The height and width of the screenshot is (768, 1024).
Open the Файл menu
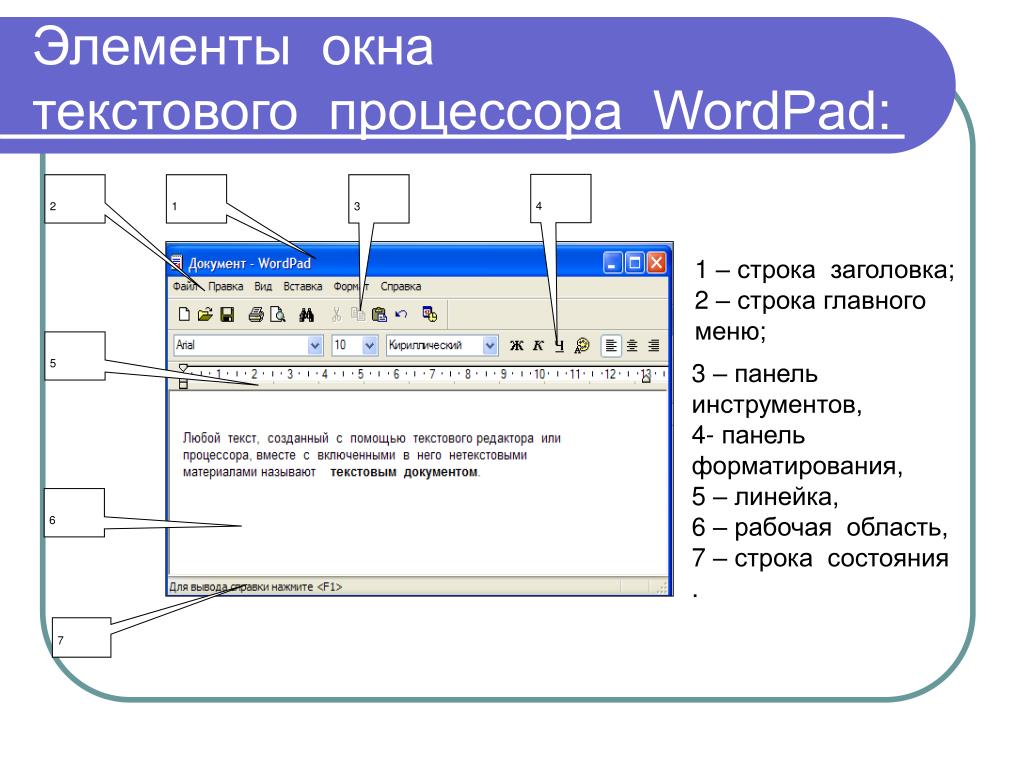(185, 287)
